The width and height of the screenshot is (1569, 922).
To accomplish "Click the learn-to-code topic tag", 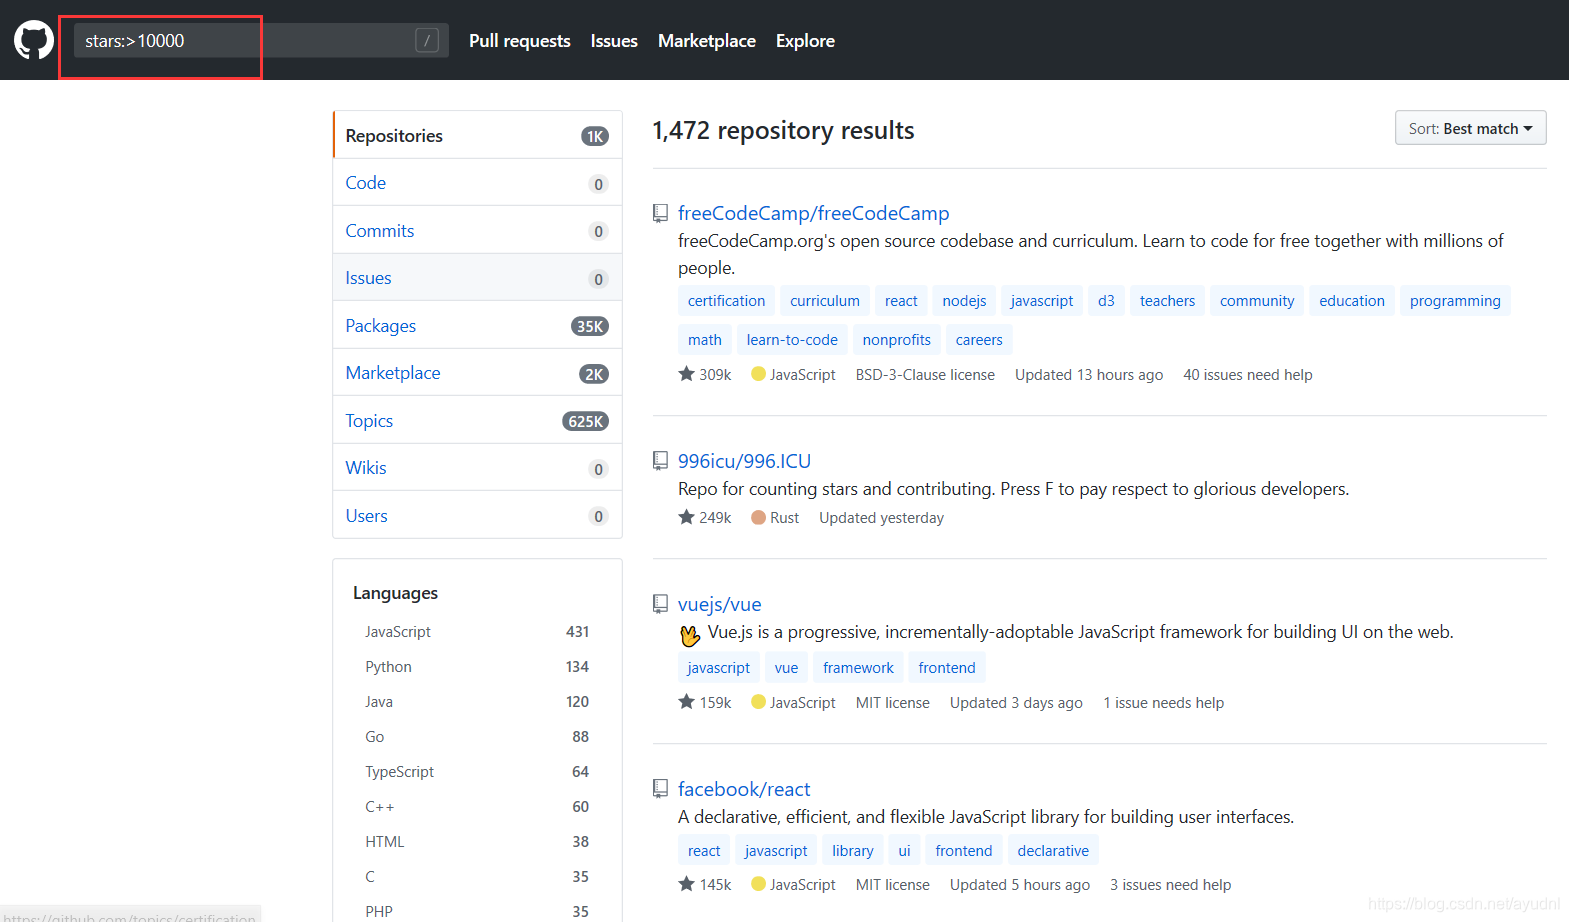I will pos(792,340).
